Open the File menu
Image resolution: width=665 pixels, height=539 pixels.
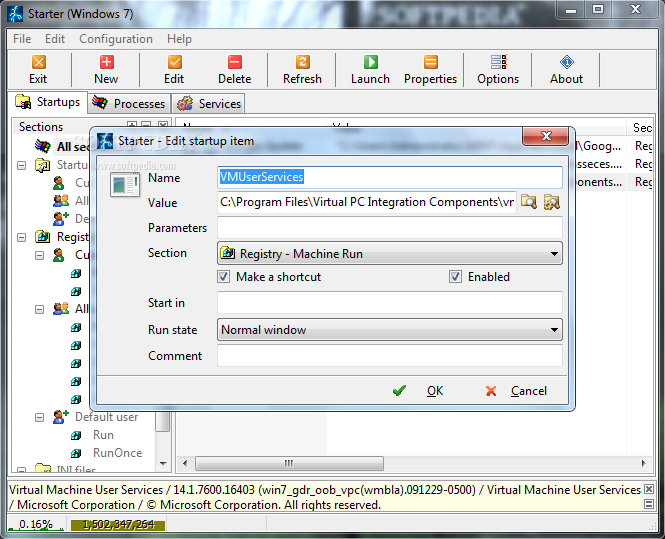coord(22,39)
